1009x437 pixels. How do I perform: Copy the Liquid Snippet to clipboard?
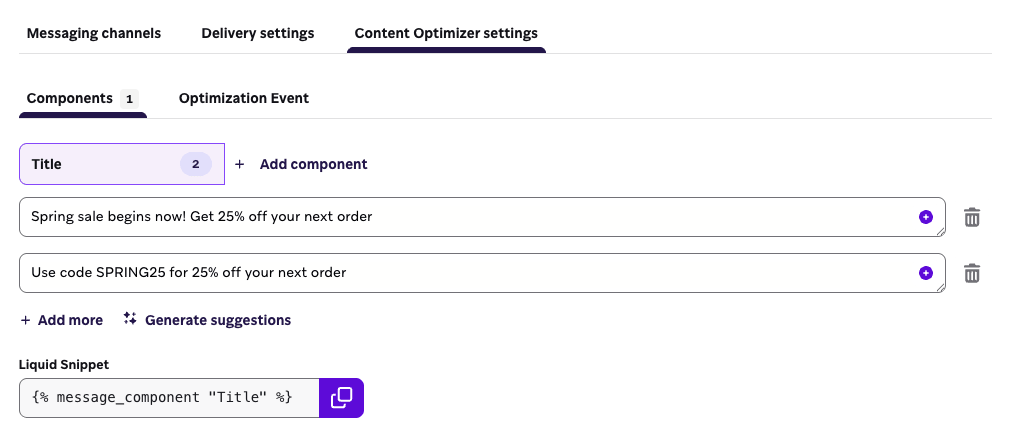tap(341, 397)
